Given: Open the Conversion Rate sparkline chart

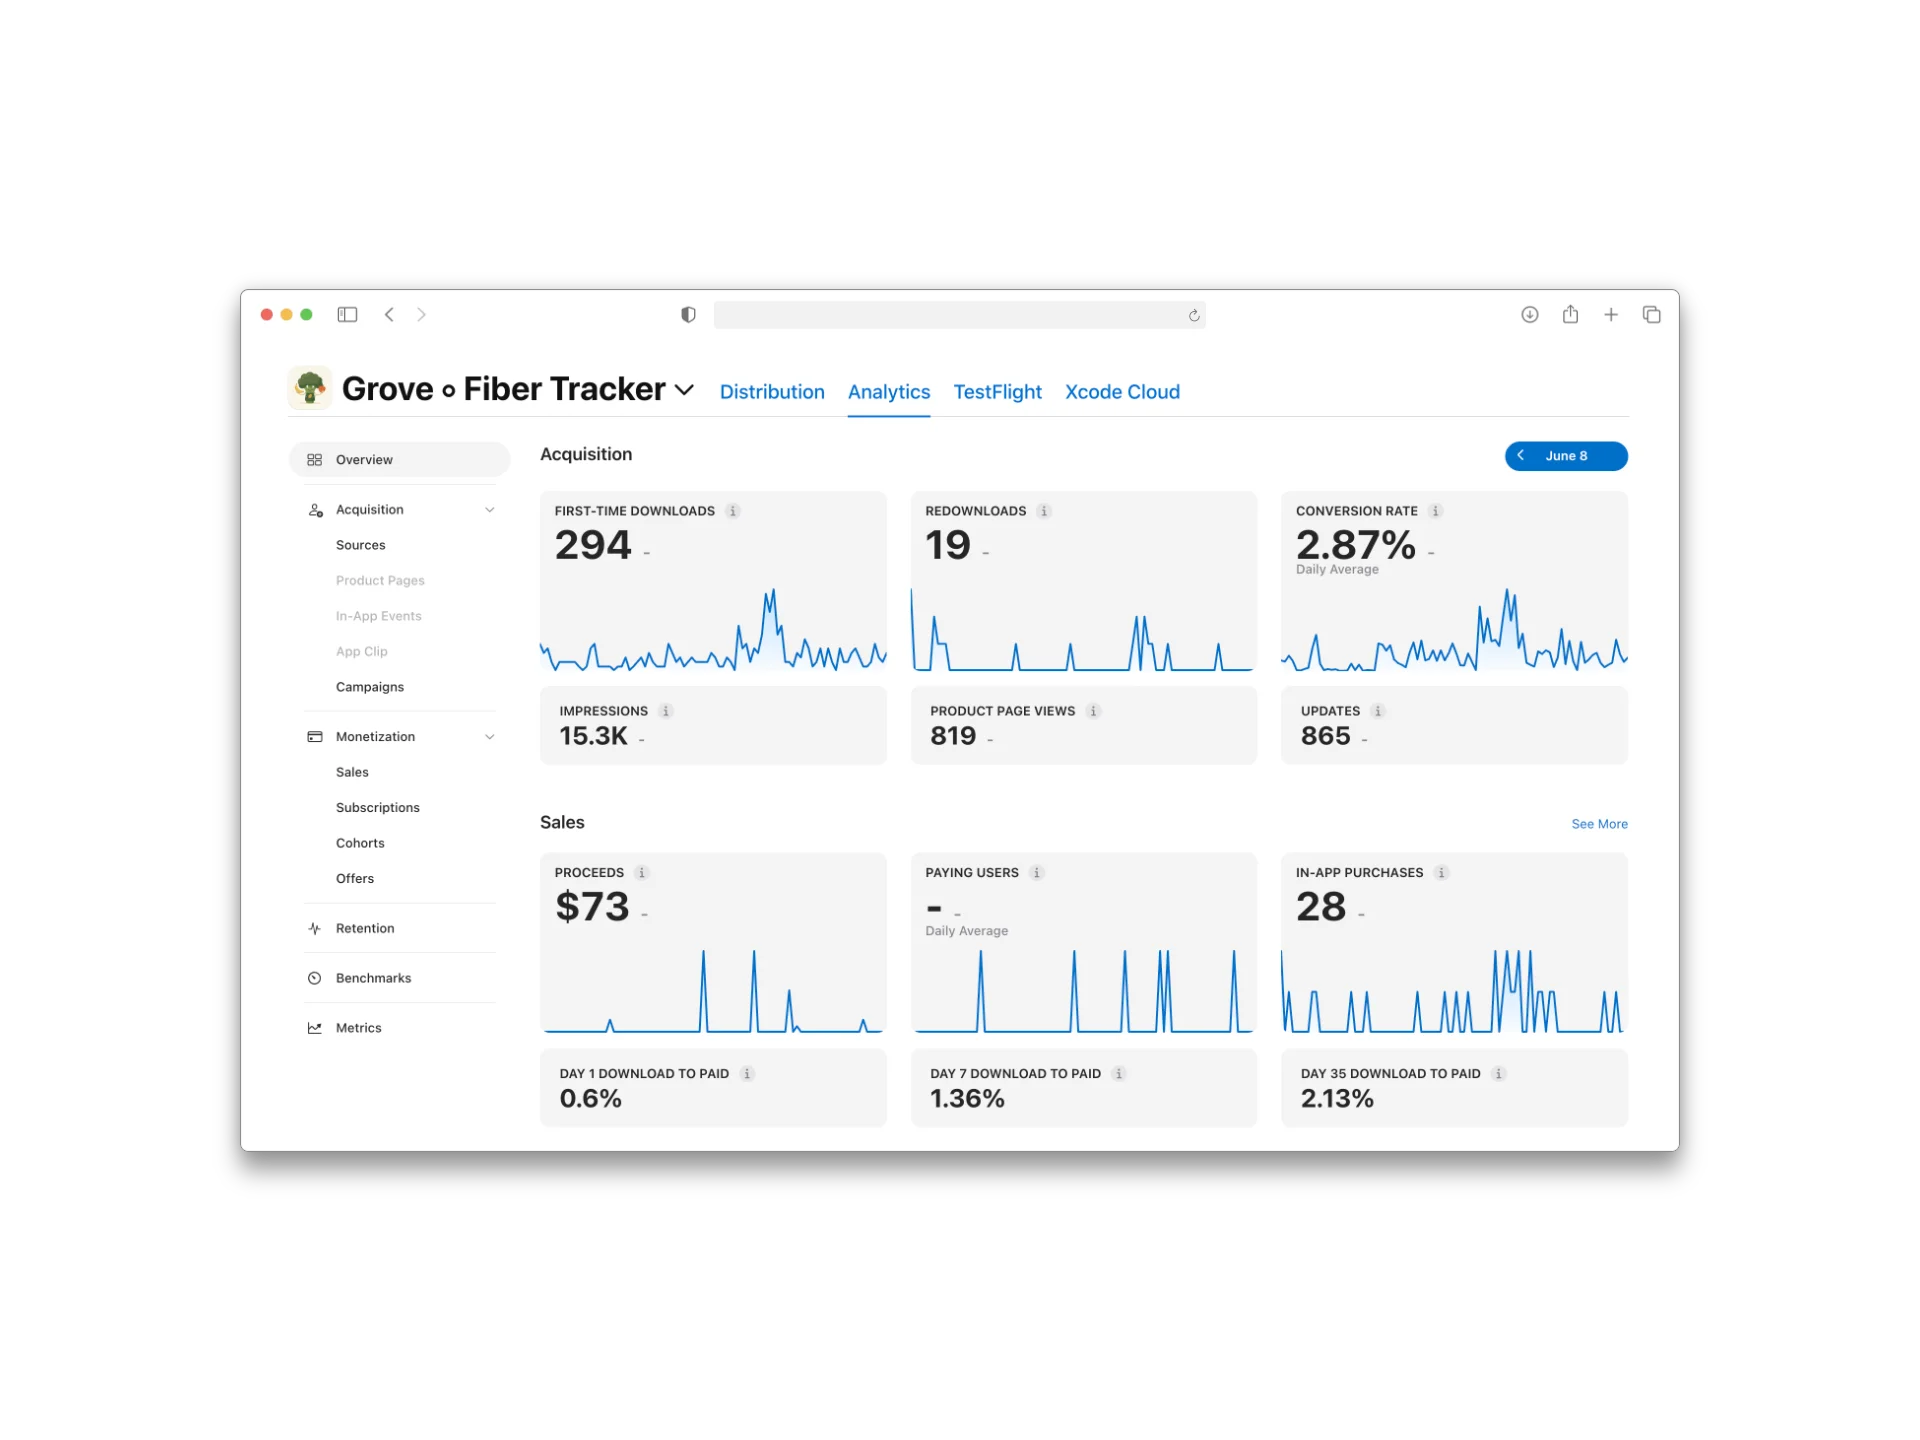Looking at the screenshot, I should pos(1454,630).
